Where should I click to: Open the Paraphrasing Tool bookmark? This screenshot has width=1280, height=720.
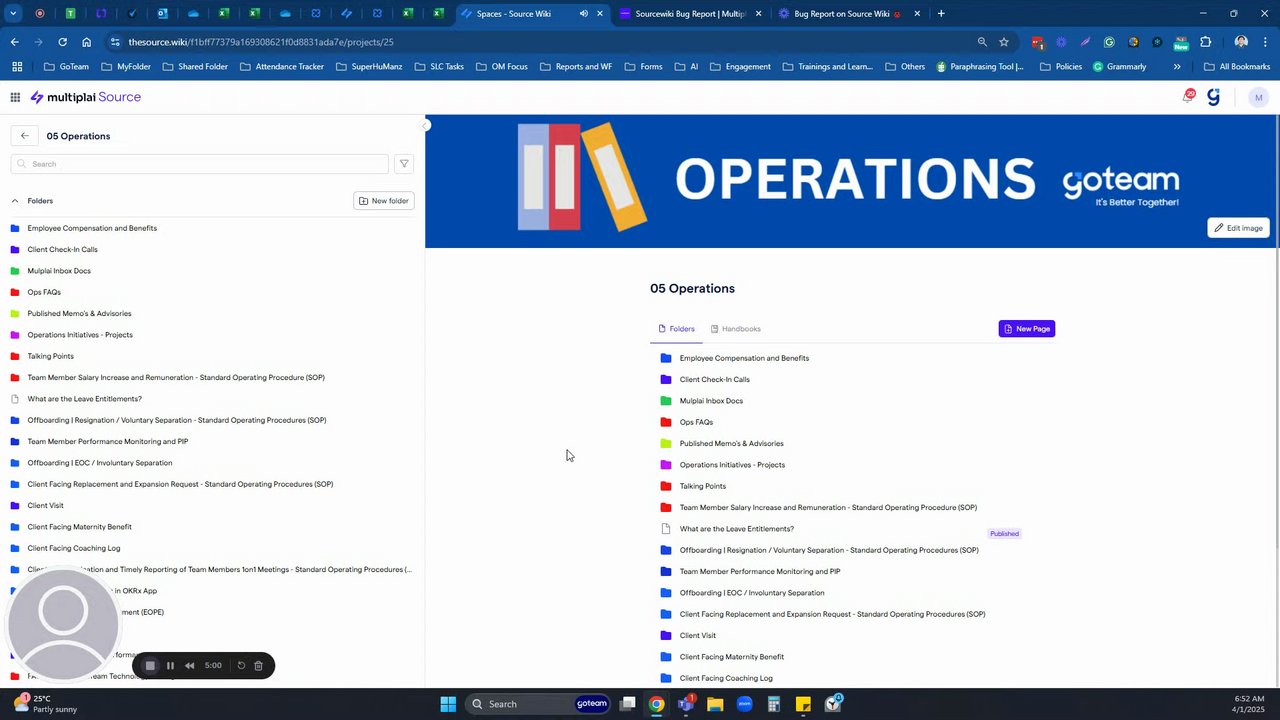click(980, 67)
